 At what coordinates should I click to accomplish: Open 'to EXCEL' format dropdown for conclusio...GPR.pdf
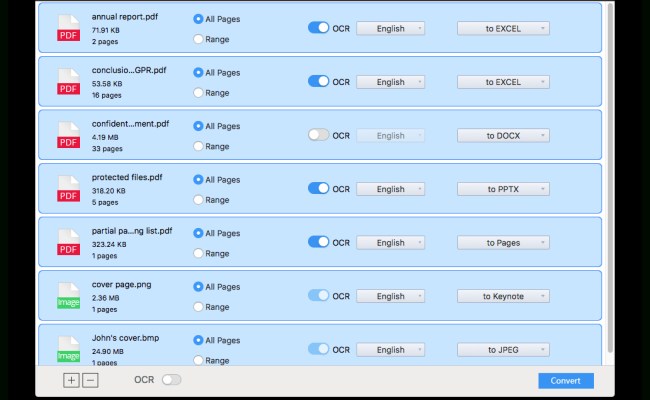click(503, 82)
